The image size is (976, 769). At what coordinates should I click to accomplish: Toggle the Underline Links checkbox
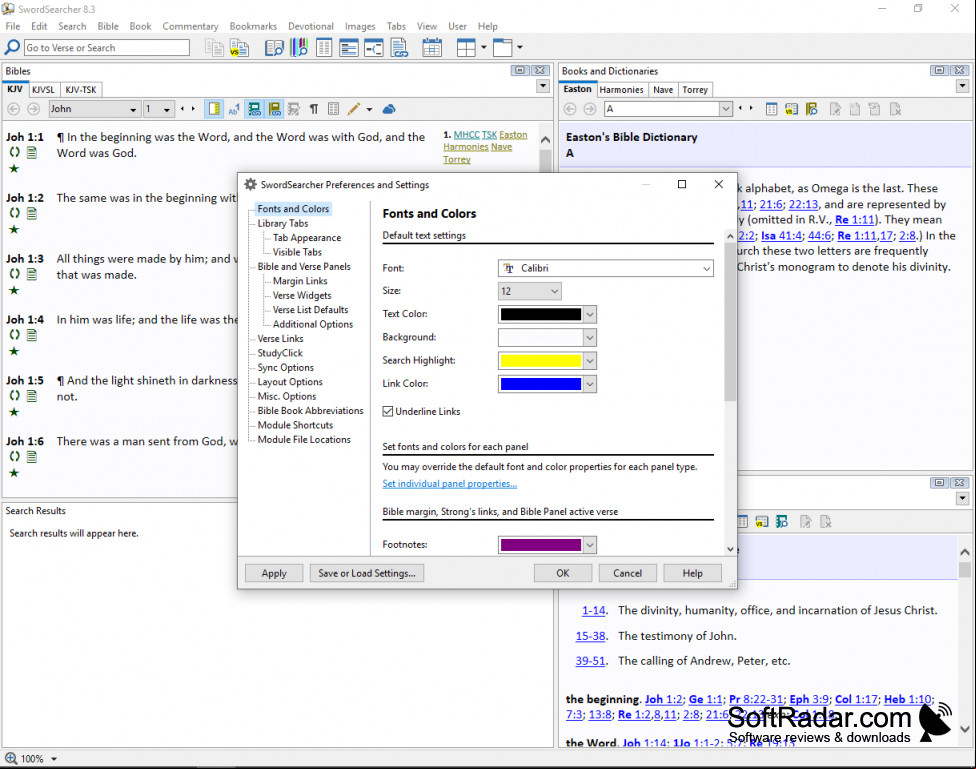pyautogui.click(x=388, y=411)
